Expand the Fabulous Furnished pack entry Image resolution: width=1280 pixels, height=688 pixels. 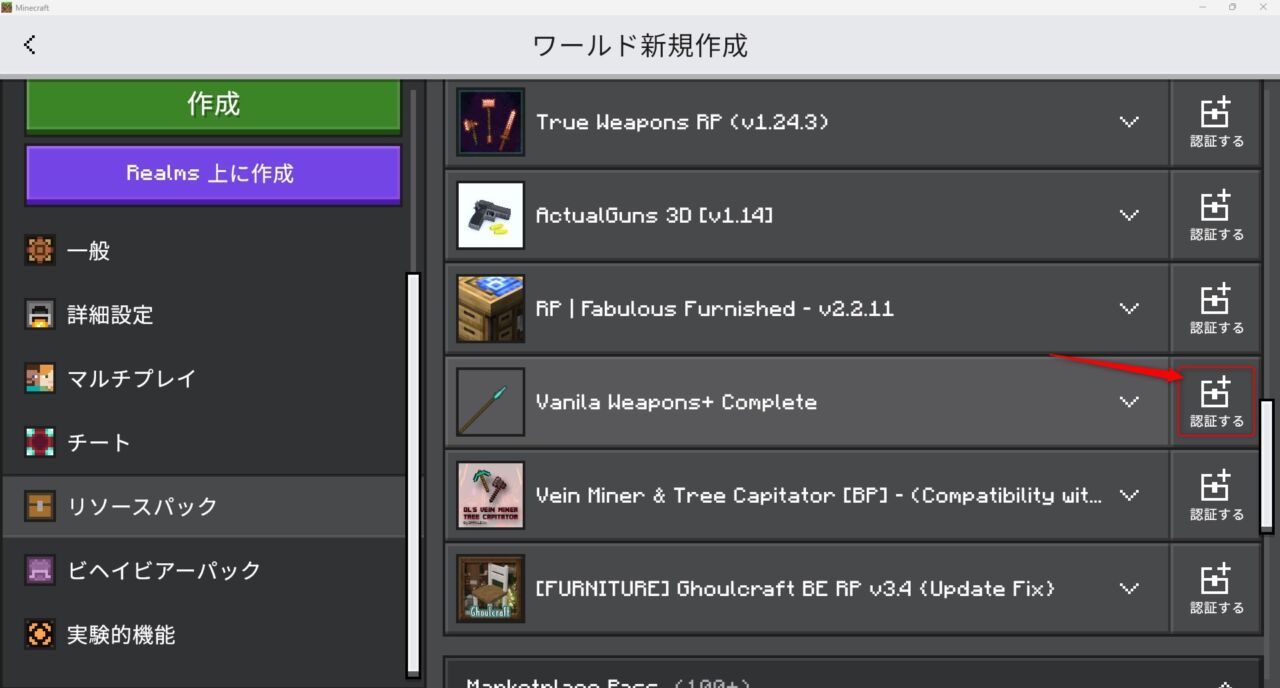point(1129,308)
